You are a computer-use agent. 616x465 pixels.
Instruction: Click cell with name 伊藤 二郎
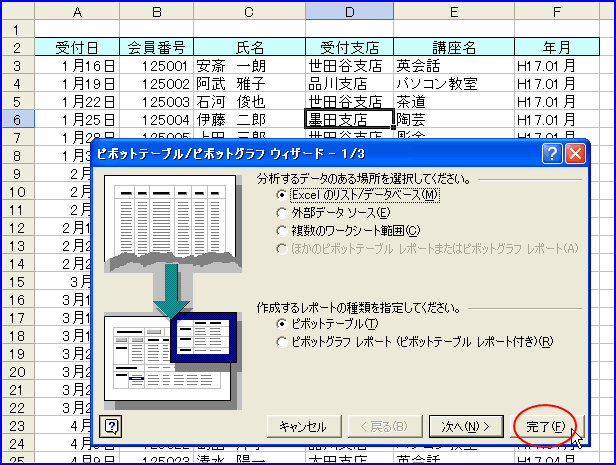(249, 119)
